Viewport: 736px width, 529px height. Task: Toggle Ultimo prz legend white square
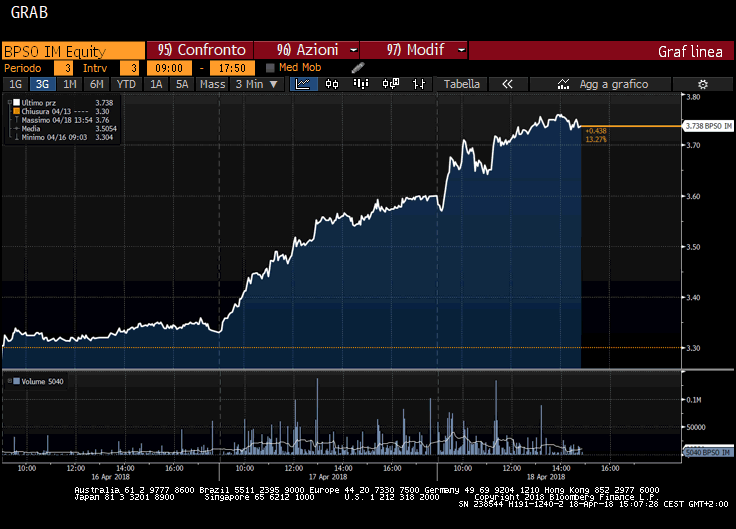coord(16,102)
